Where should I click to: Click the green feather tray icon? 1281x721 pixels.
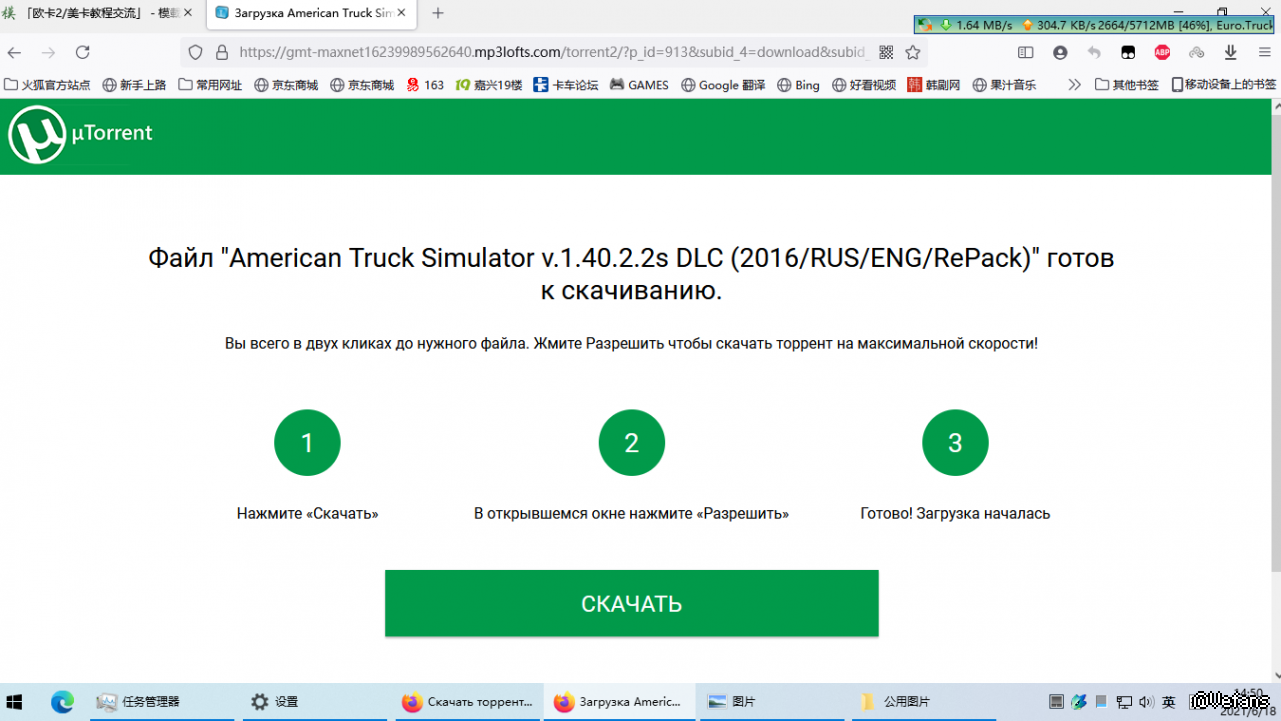click(1078, 702)
